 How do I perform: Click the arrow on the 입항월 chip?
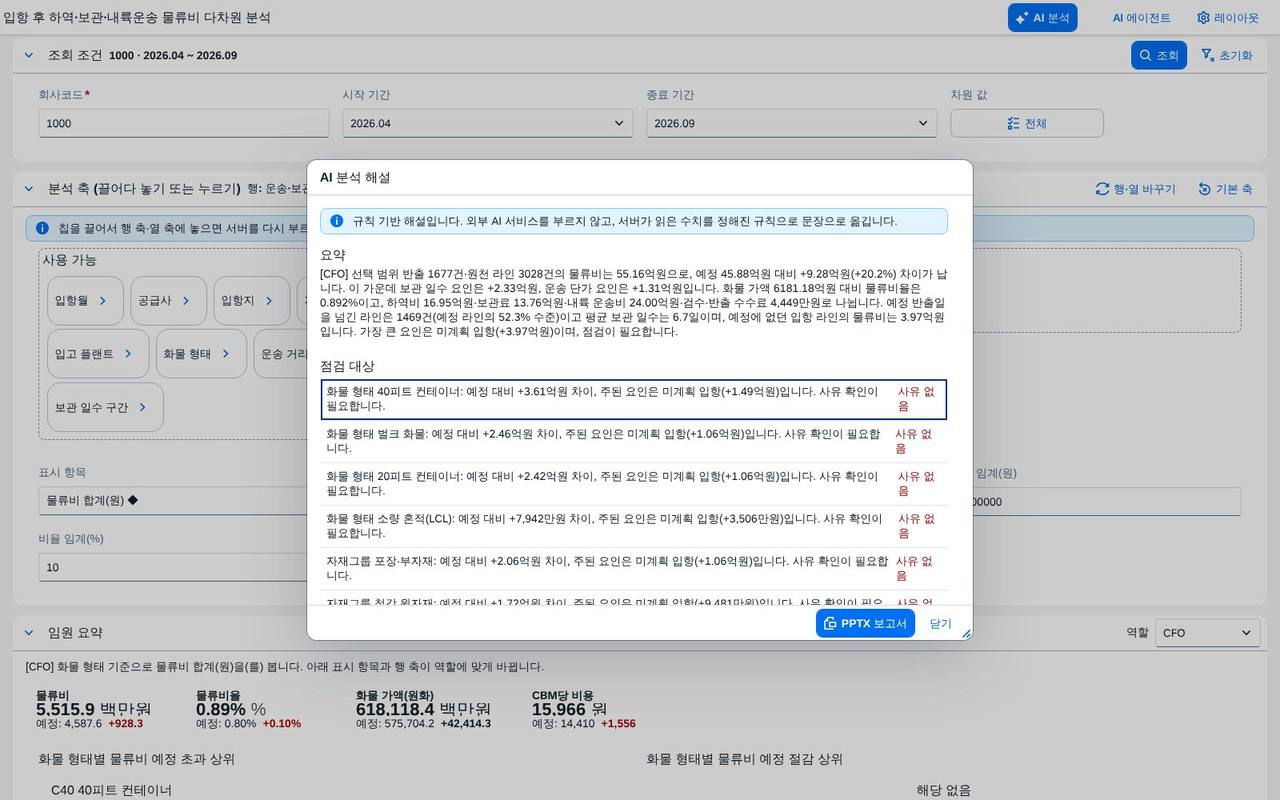point(103,300)
